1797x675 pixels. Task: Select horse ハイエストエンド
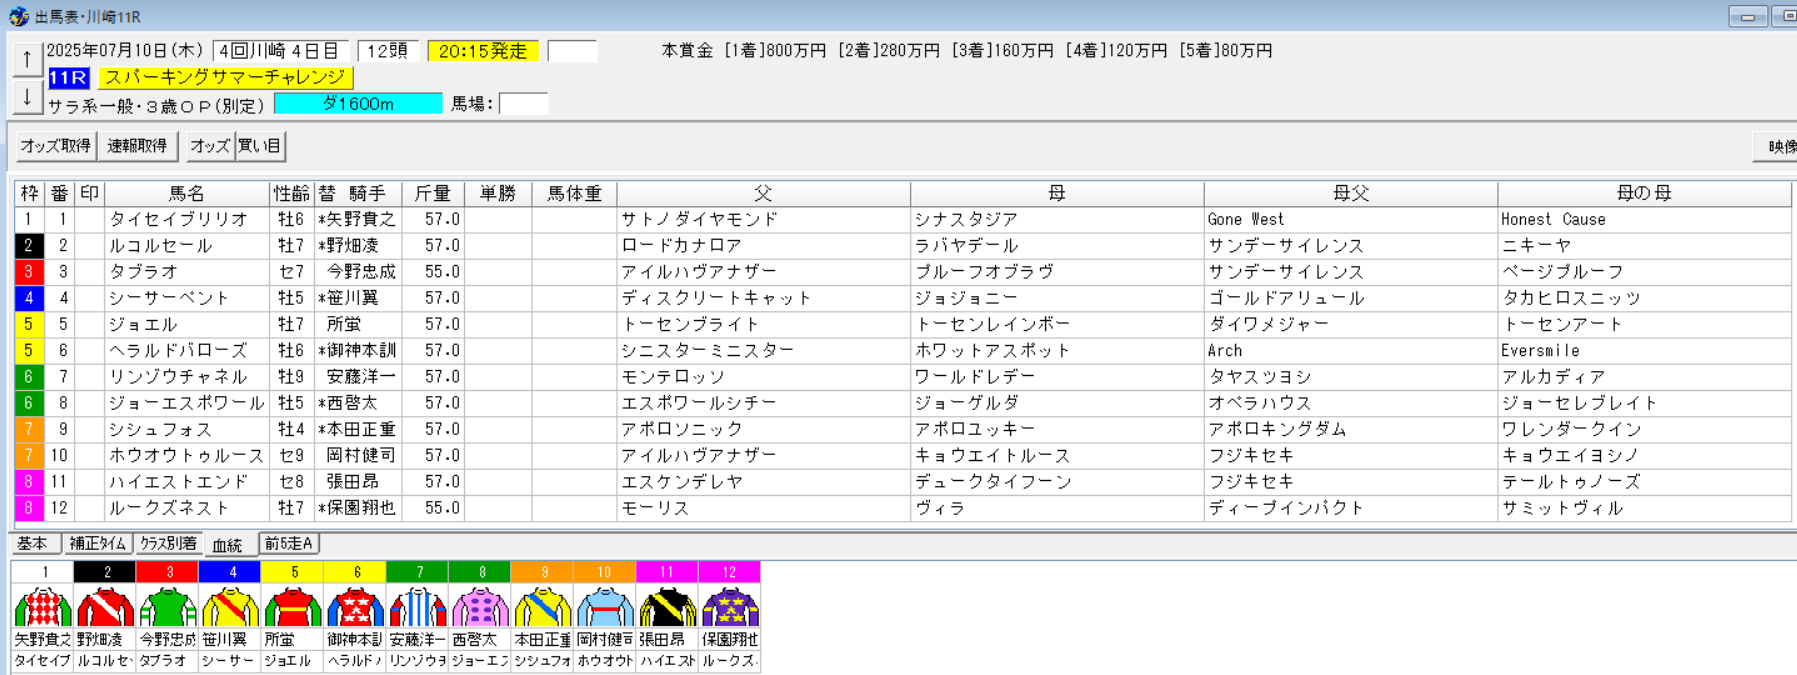pyautogui.click(x=178, y=481)
